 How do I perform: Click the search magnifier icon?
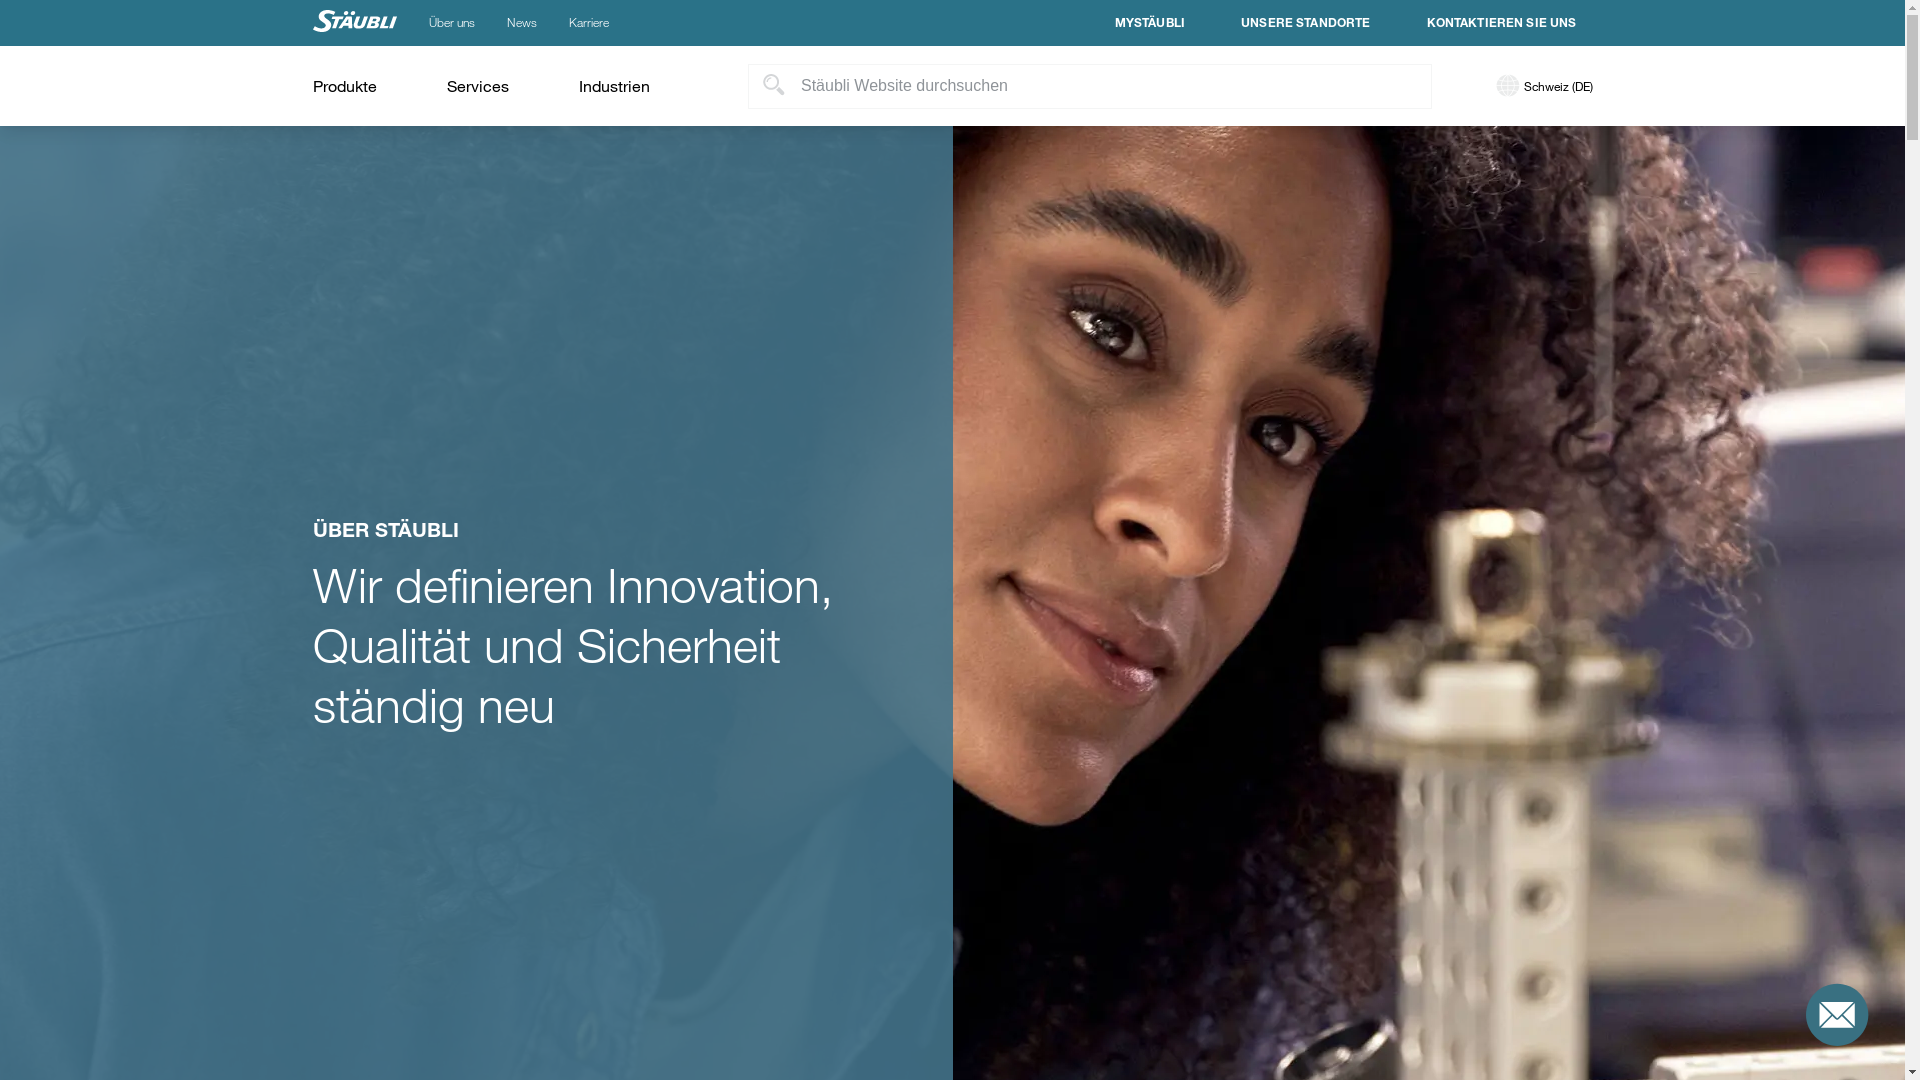(x=773, y=85)
